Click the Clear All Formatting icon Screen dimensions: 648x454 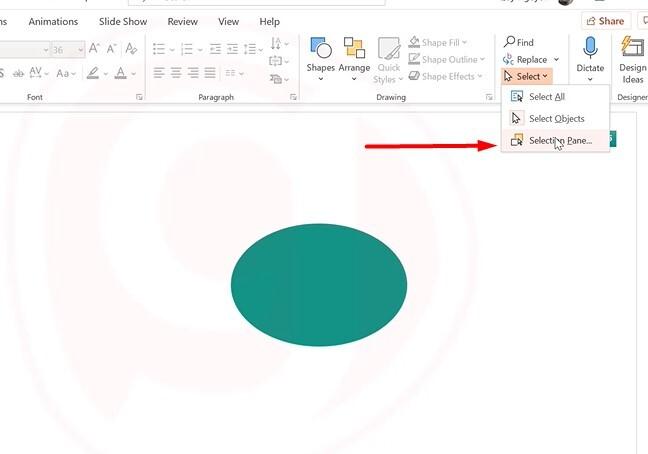[131, 49]
